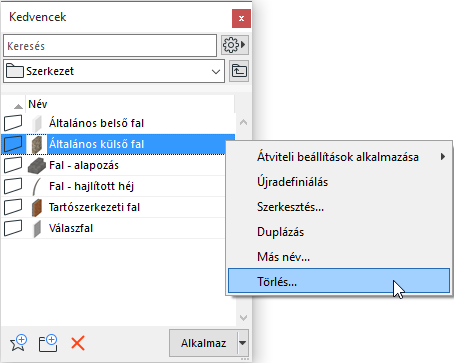The image size is (454, 363).
Task: Click the list scrollbar up arrow
Action: coord(243,122)
